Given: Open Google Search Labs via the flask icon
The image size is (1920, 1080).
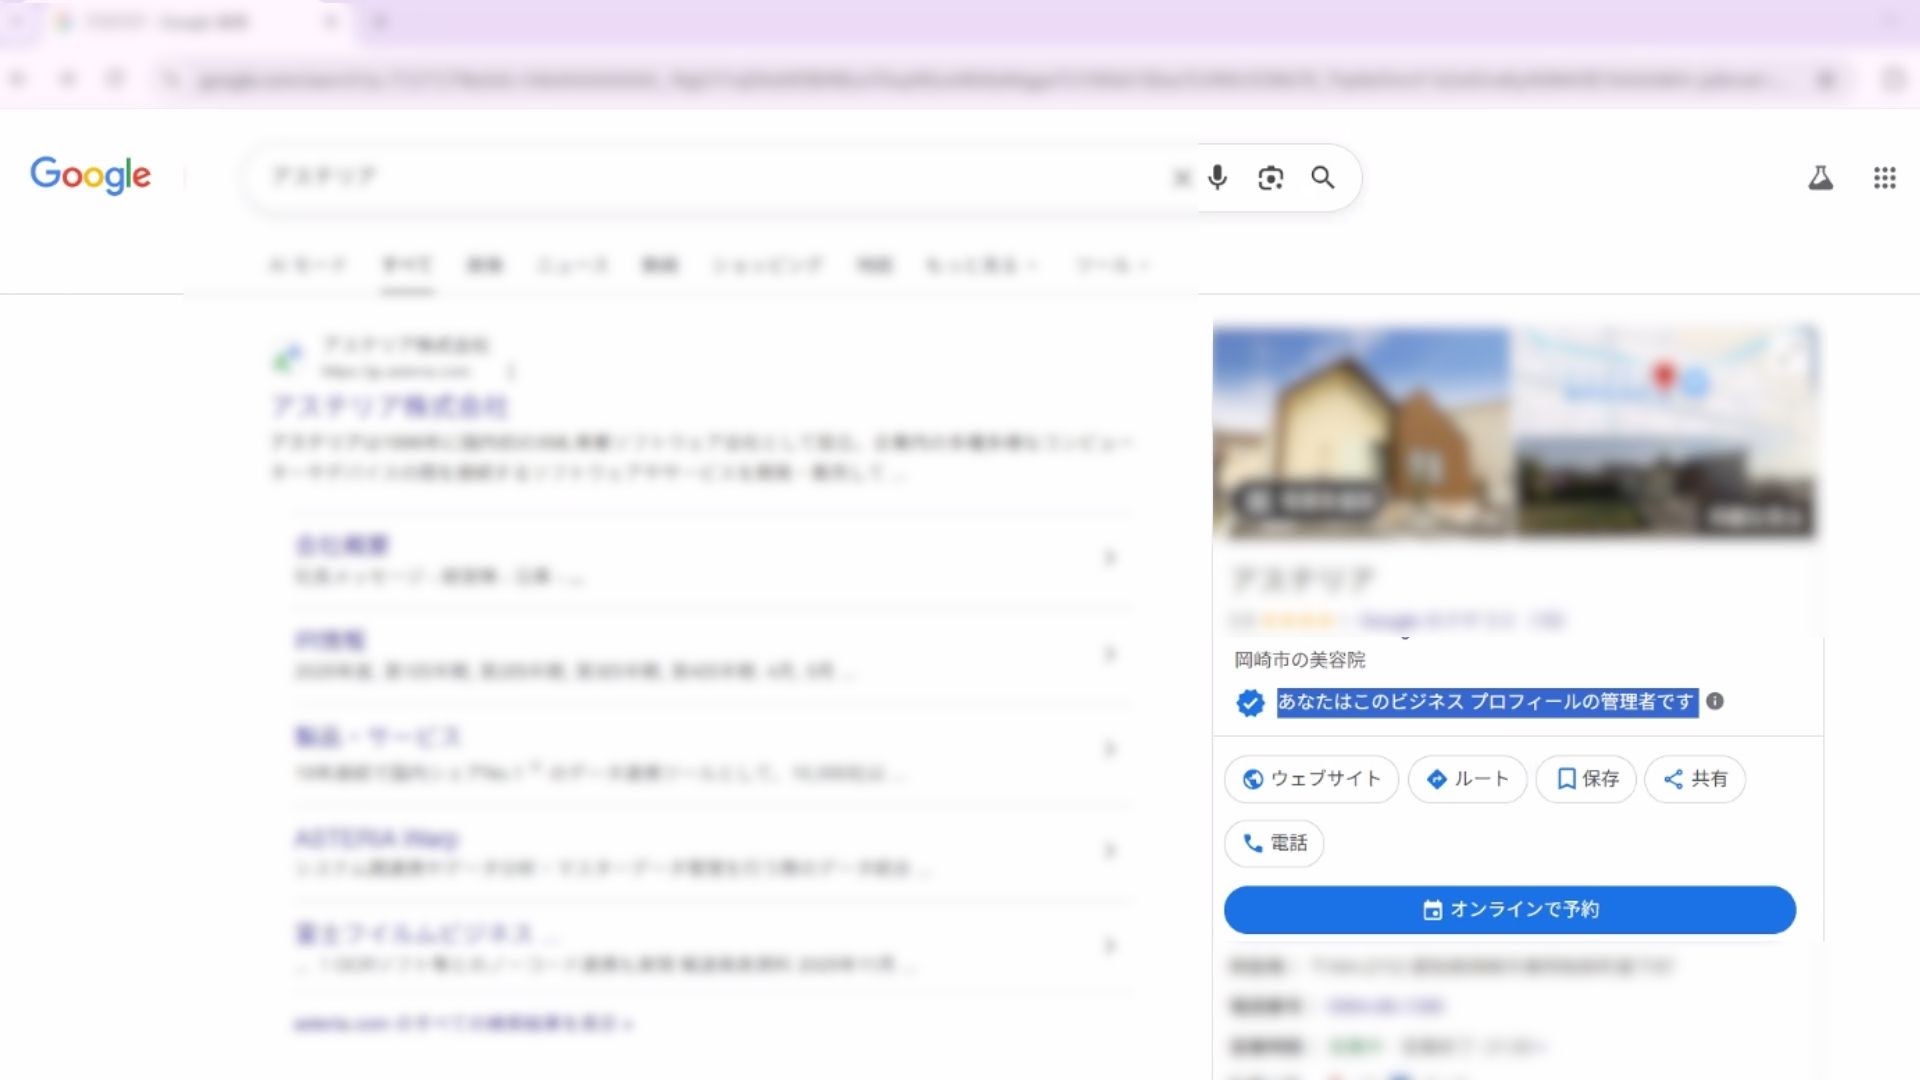Looking at the screenshot, I should point(1821,177).
